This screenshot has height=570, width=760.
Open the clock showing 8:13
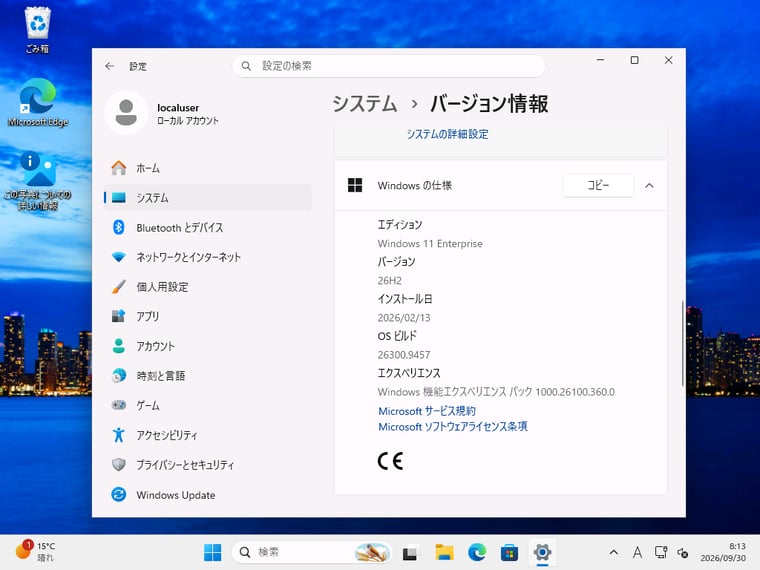(723, 552)
